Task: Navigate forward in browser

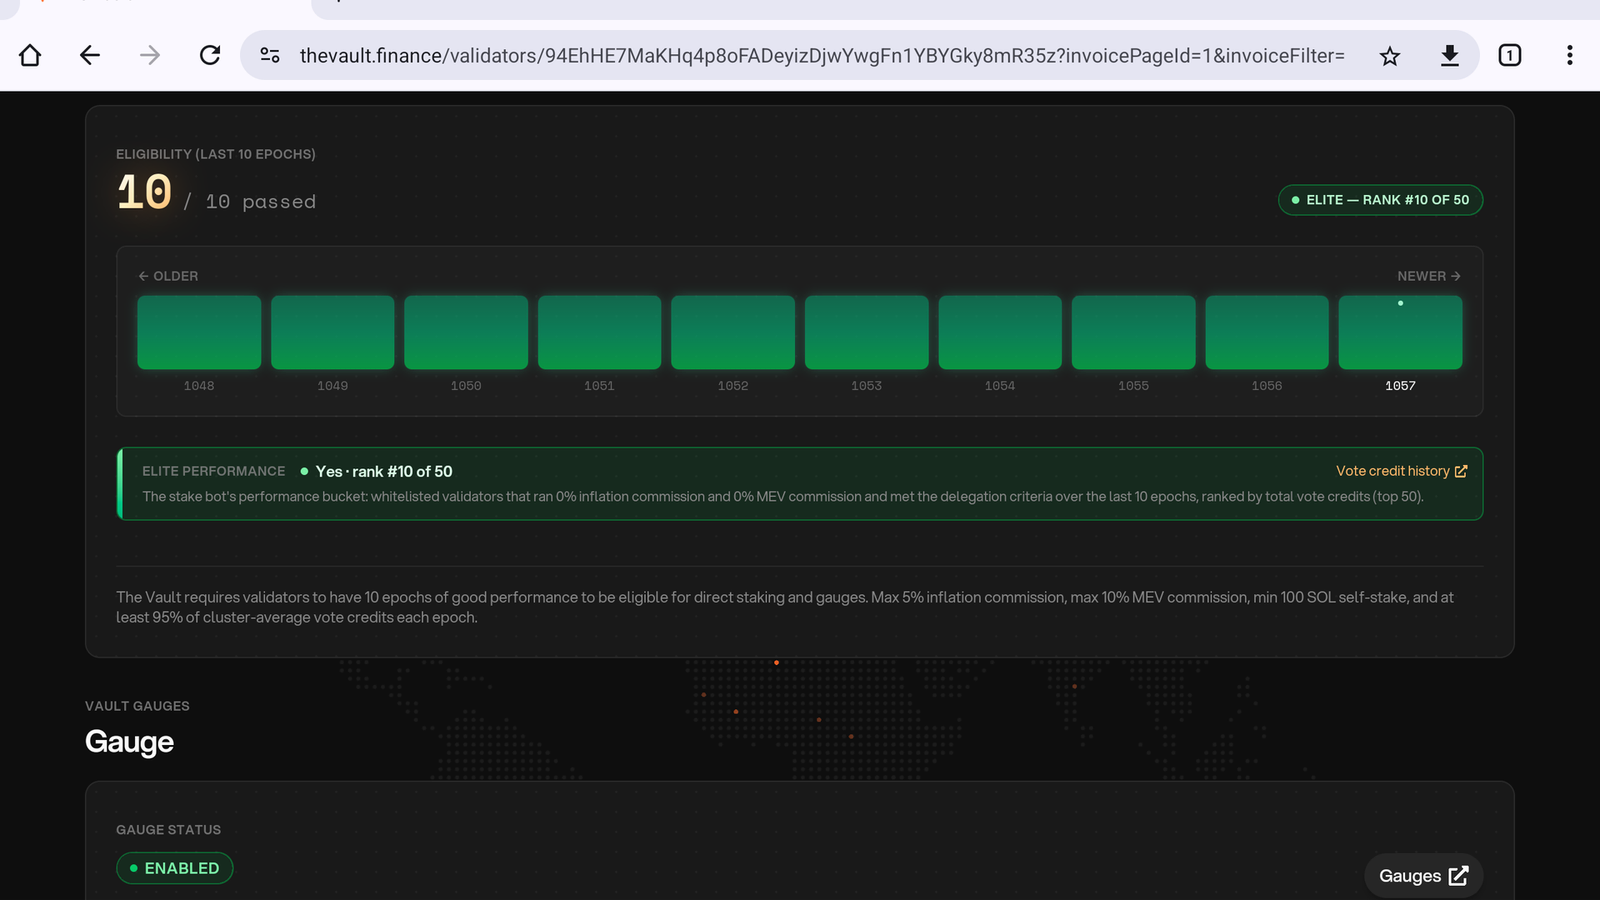Action: coord(150,55)
